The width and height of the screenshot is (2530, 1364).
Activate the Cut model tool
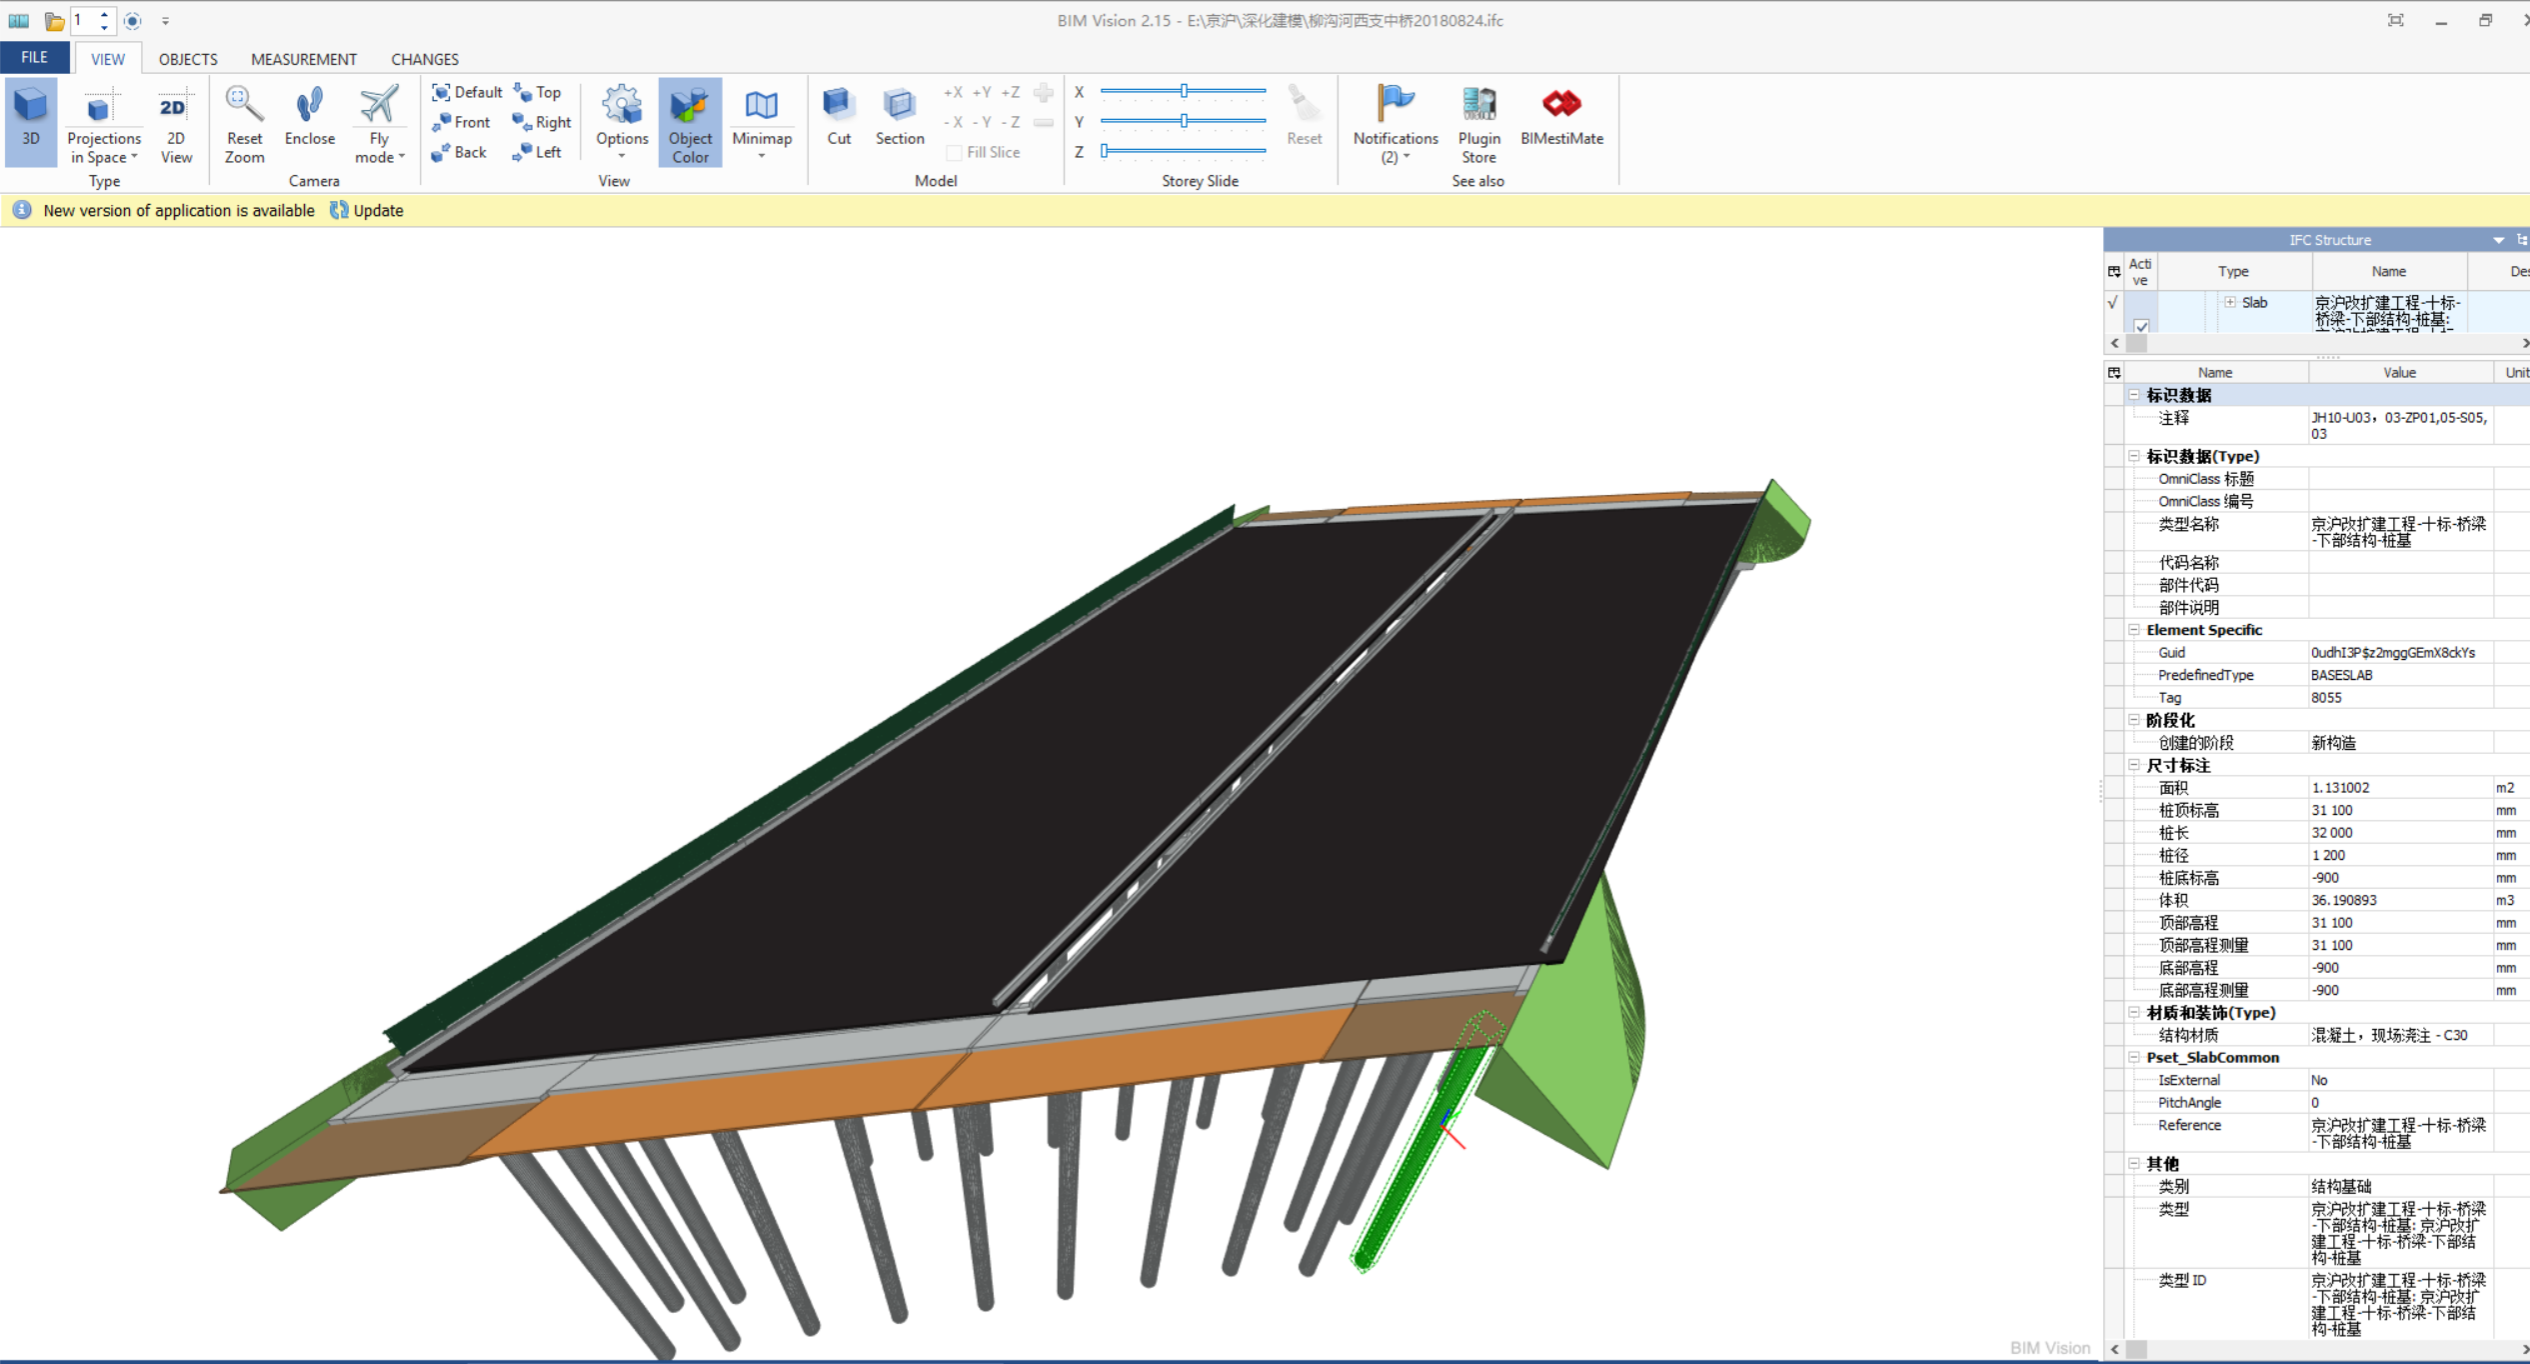point(838,119)
